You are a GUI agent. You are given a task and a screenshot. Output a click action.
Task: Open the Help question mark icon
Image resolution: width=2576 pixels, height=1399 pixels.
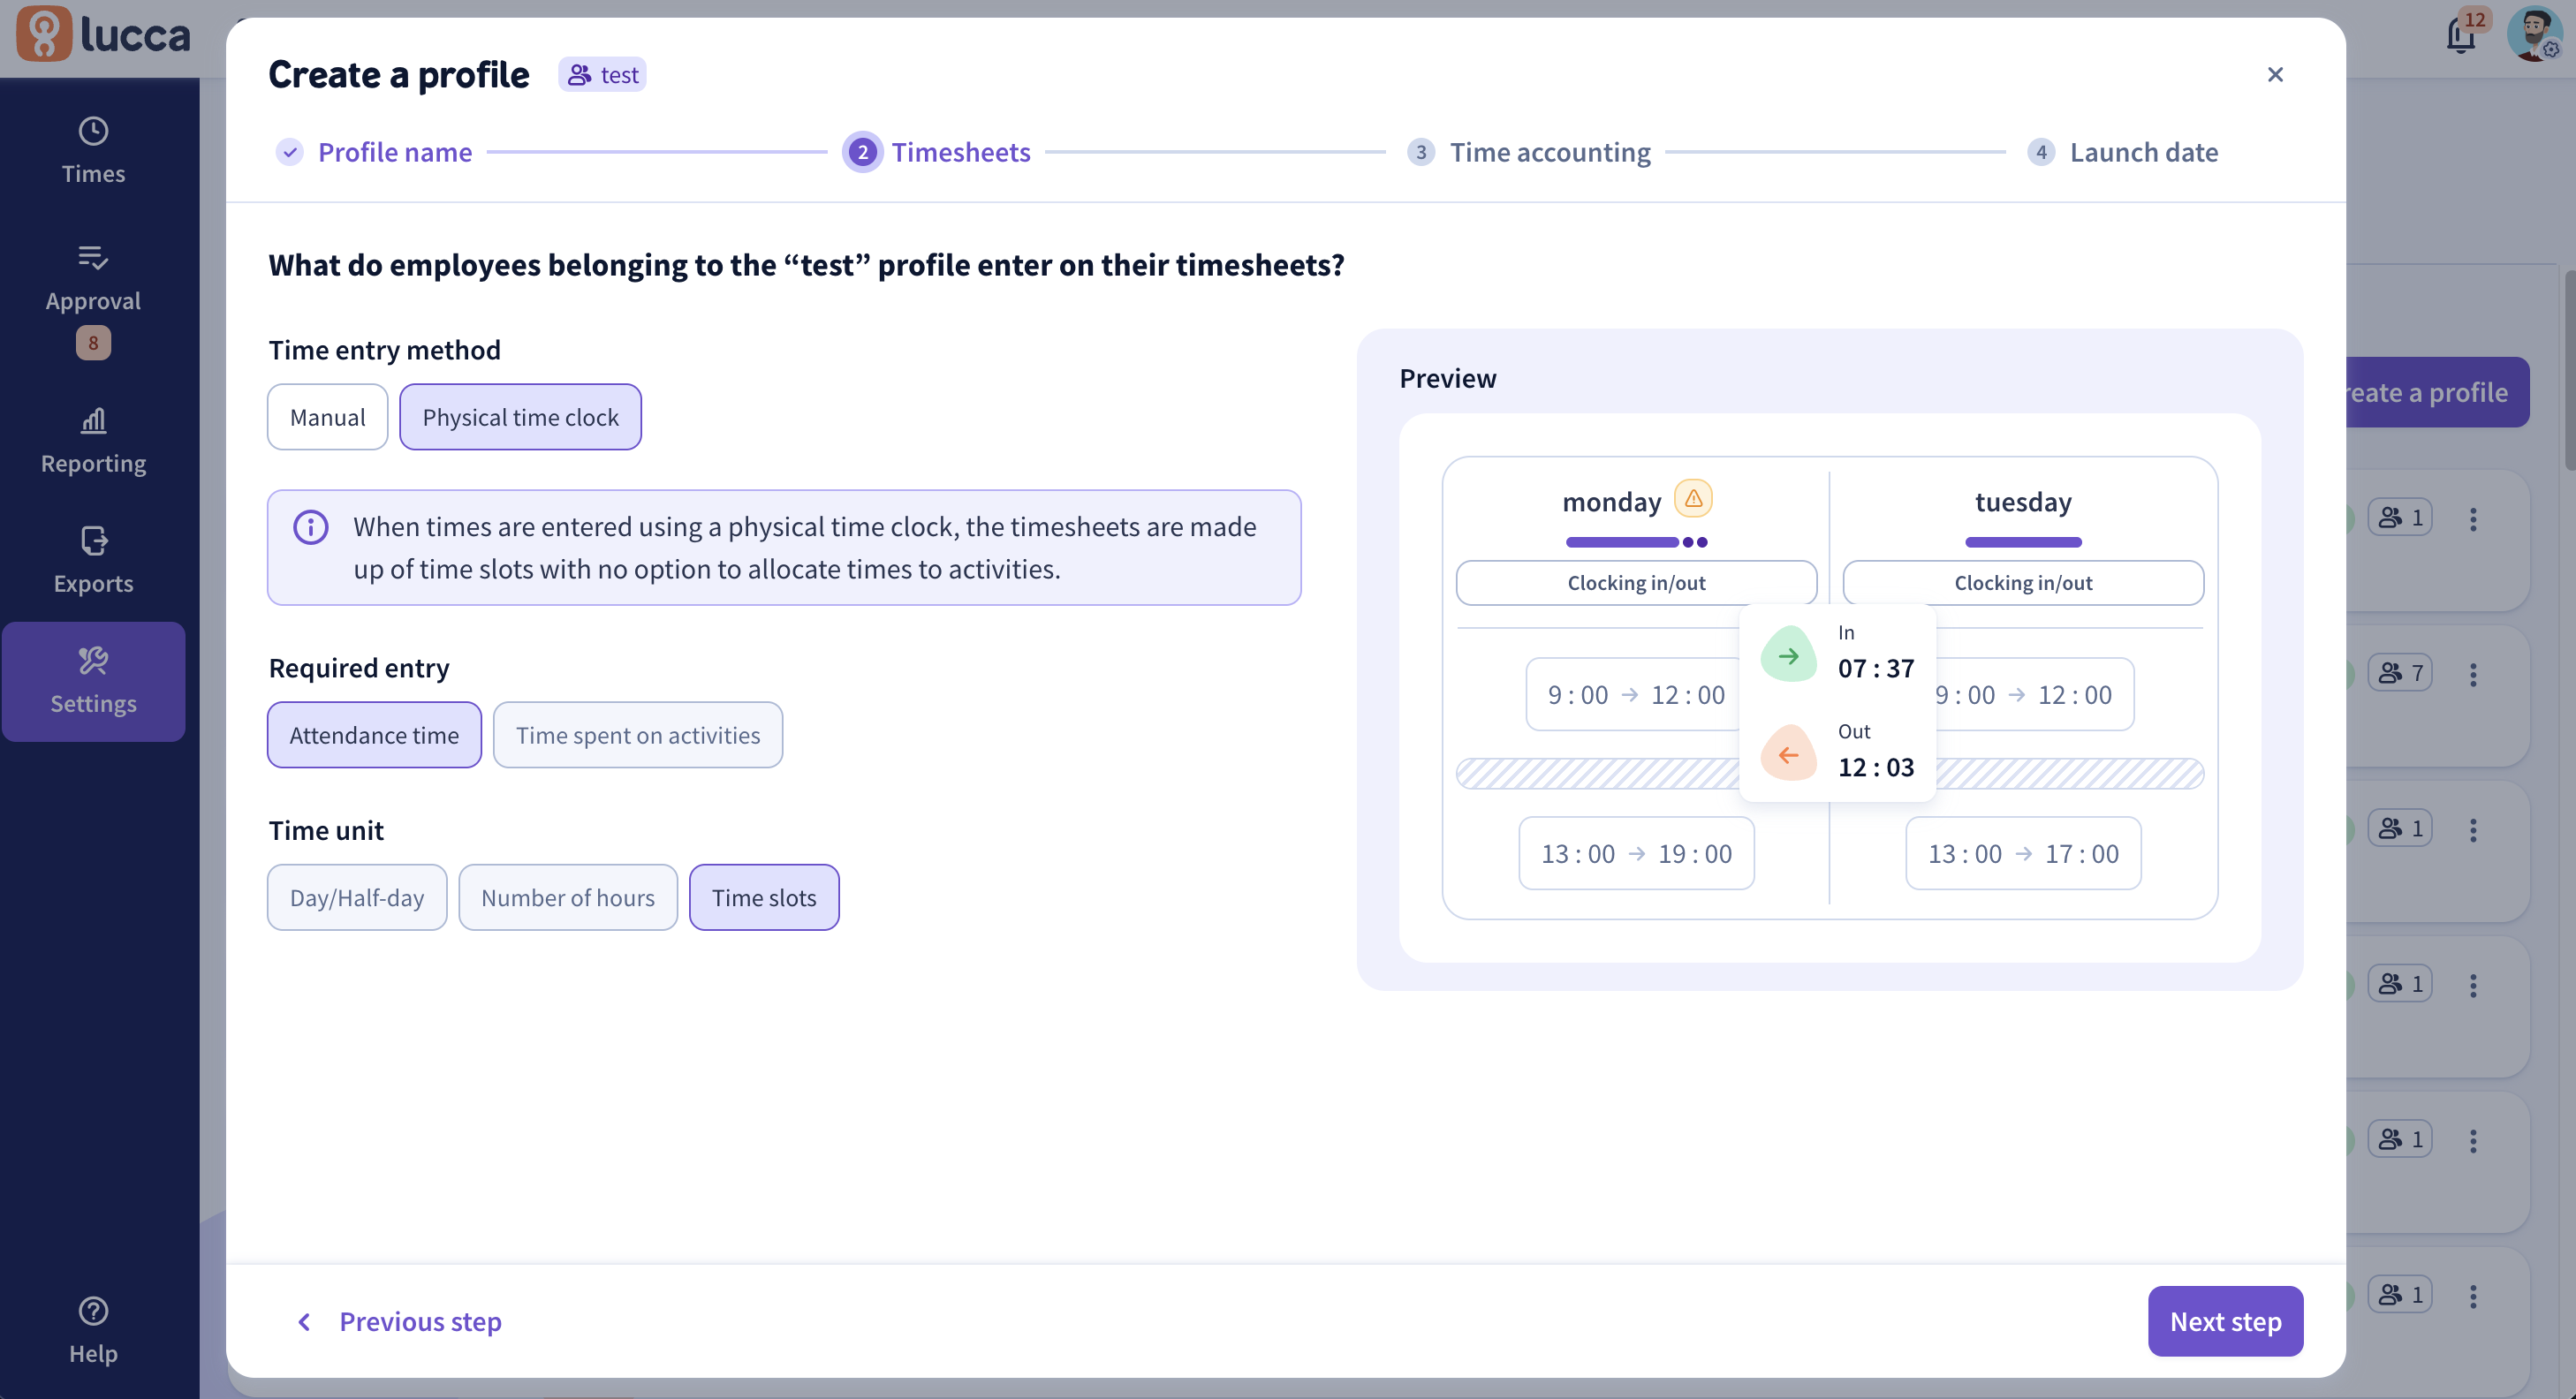point(93,1311)
